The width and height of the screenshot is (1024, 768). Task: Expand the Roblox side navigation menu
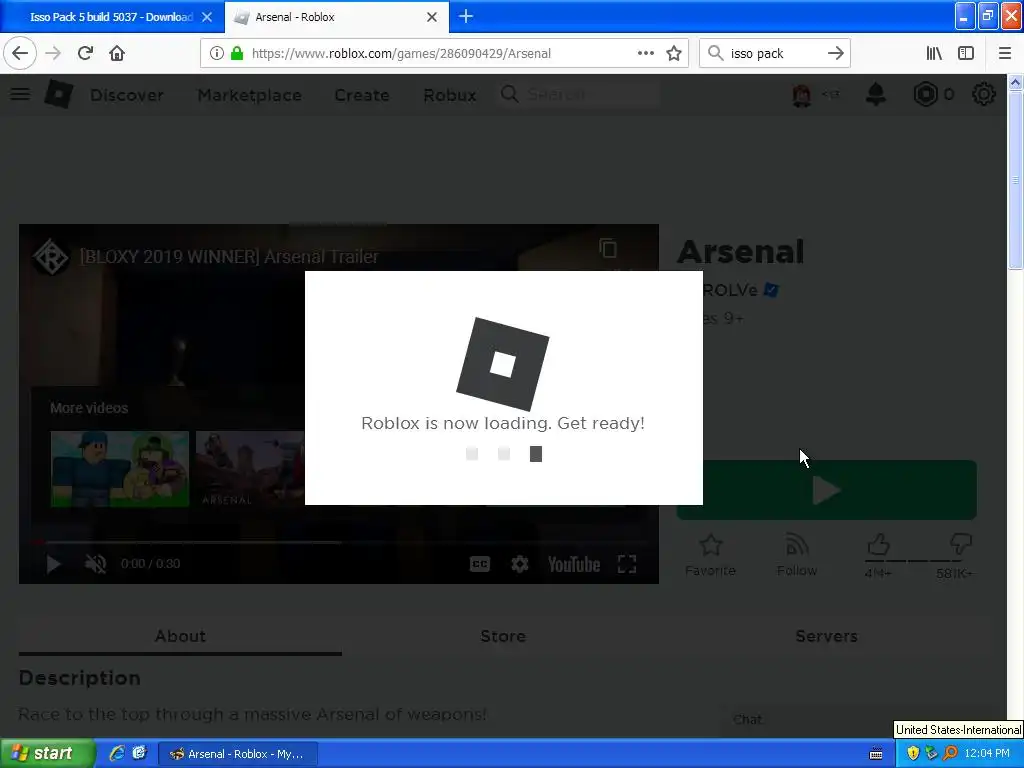(20, 94)
